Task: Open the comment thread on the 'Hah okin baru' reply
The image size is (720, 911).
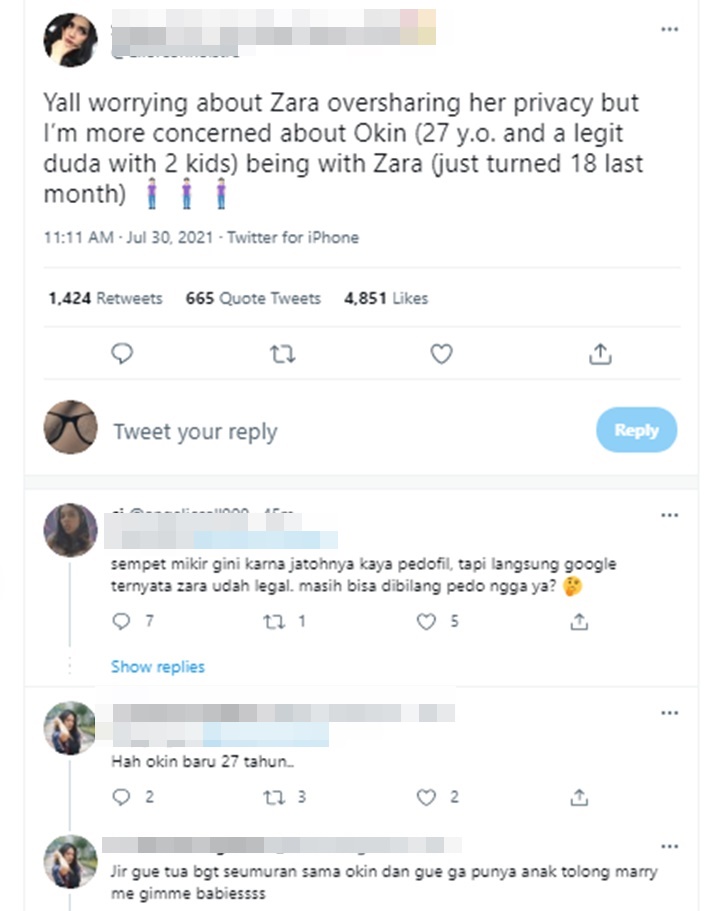Action: (121, 797)
